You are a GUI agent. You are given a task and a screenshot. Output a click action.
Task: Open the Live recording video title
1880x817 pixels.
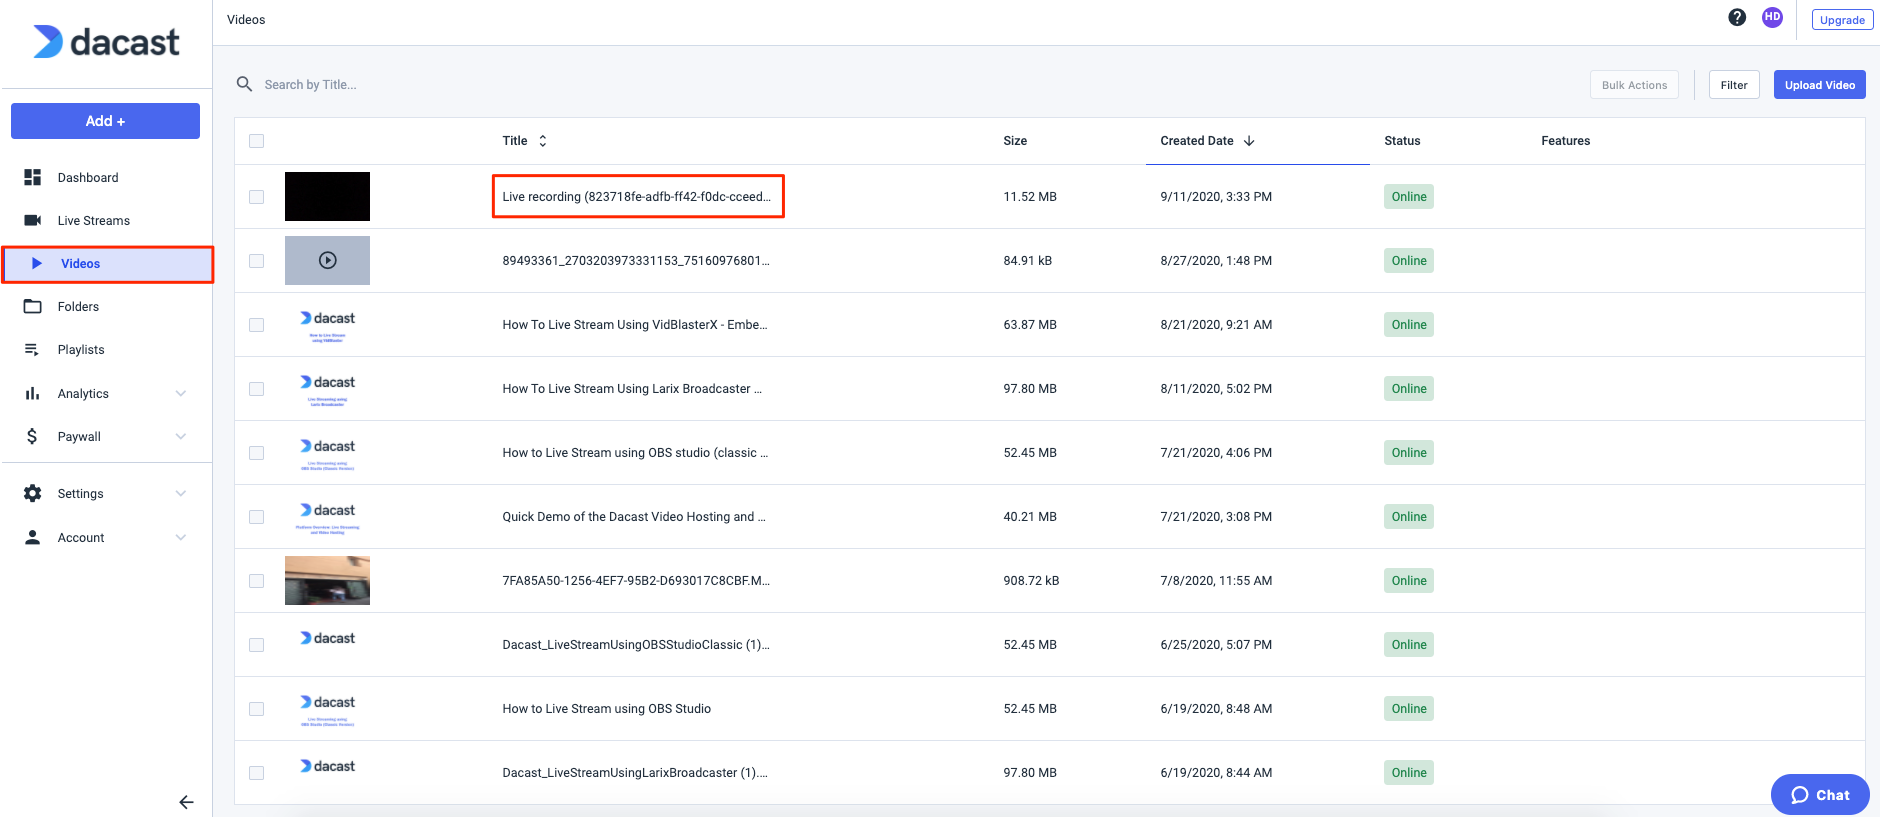click(x=637, y=197)
